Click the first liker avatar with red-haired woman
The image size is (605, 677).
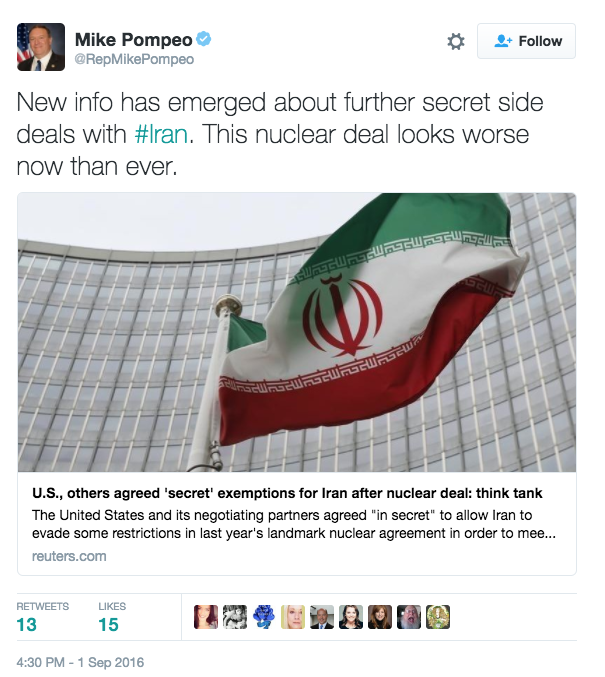206,617
